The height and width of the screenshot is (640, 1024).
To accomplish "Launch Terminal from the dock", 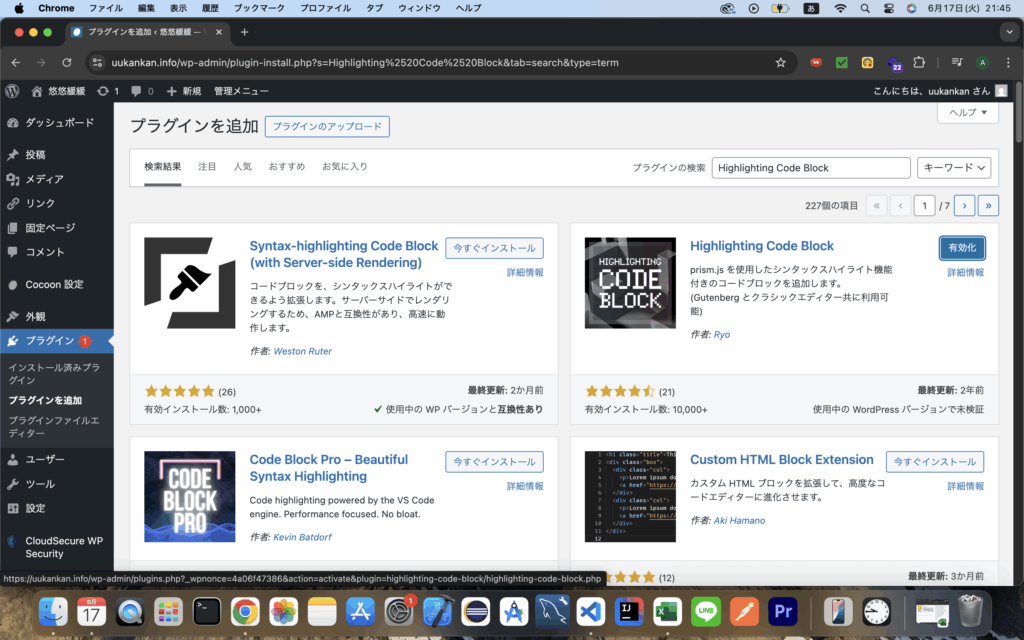I will [207, 611].
